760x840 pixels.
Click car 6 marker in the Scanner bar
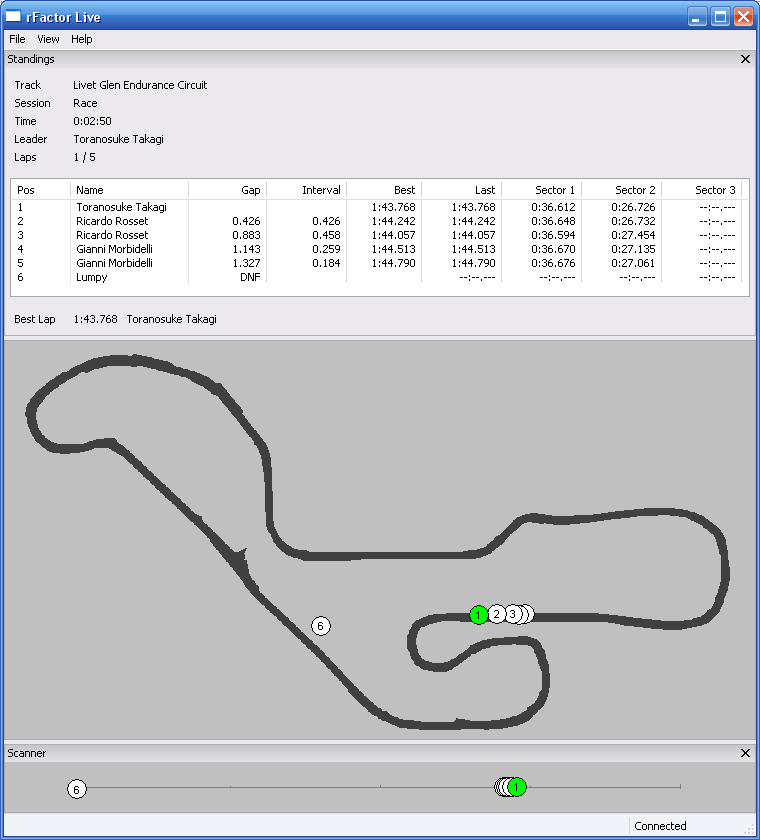(x=77, y=789)
